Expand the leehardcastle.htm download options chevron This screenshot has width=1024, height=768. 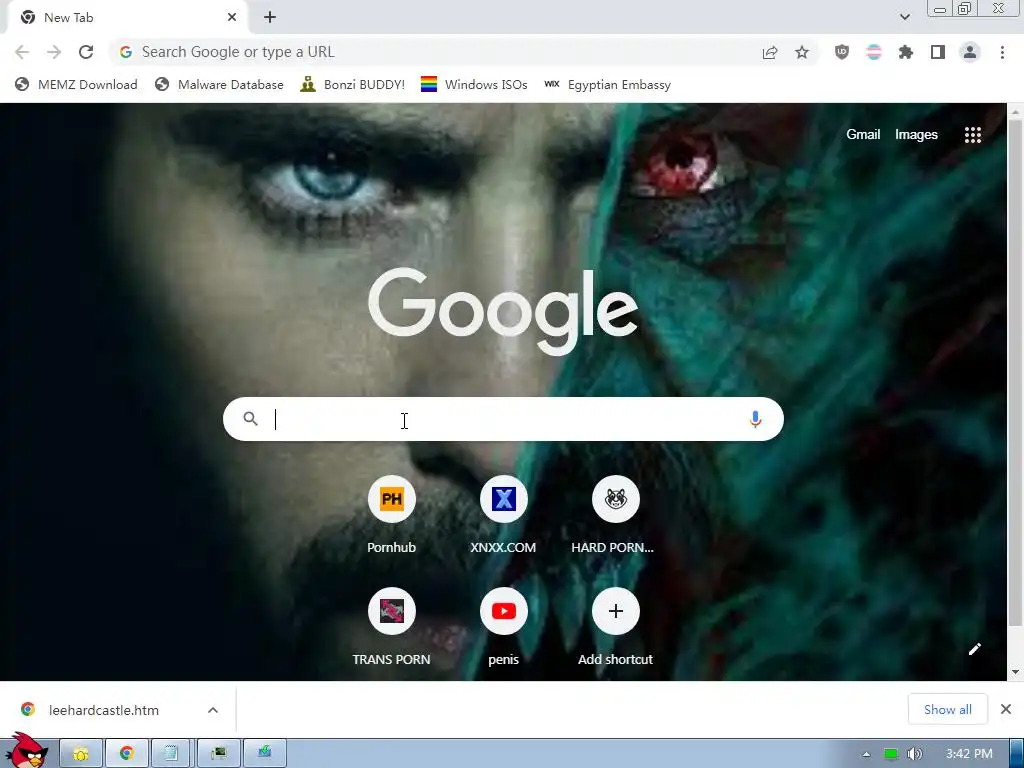pos(213,710)
